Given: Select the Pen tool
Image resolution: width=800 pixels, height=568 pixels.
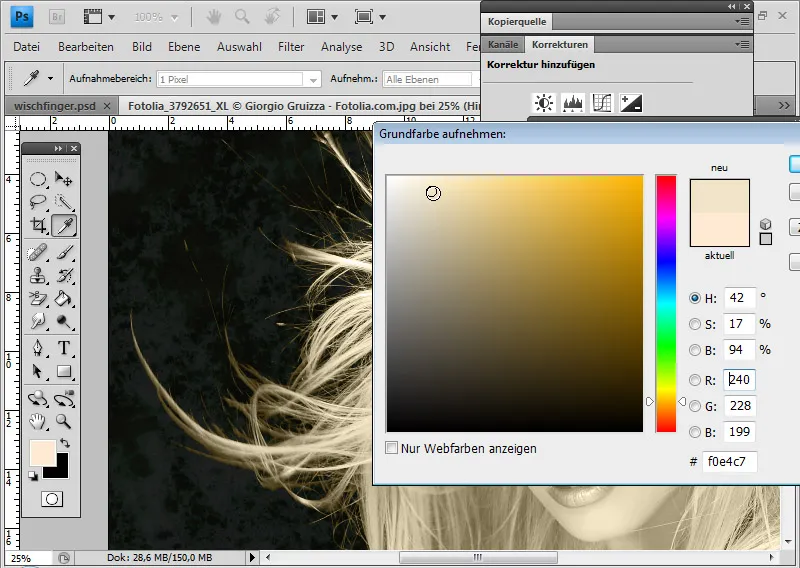Looking at the screenshot, I should pos(38,348).
